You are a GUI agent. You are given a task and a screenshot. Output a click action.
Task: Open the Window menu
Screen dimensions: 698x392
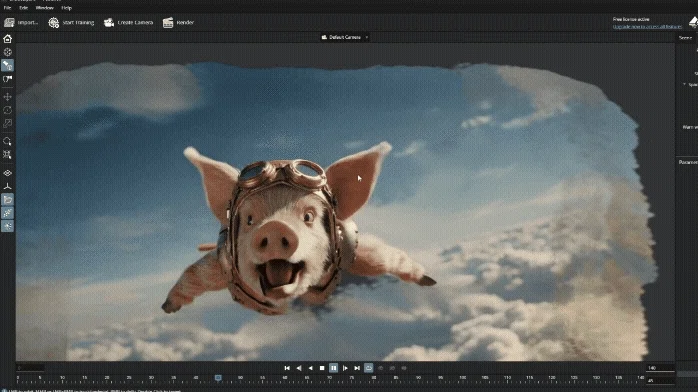point(45,8)
